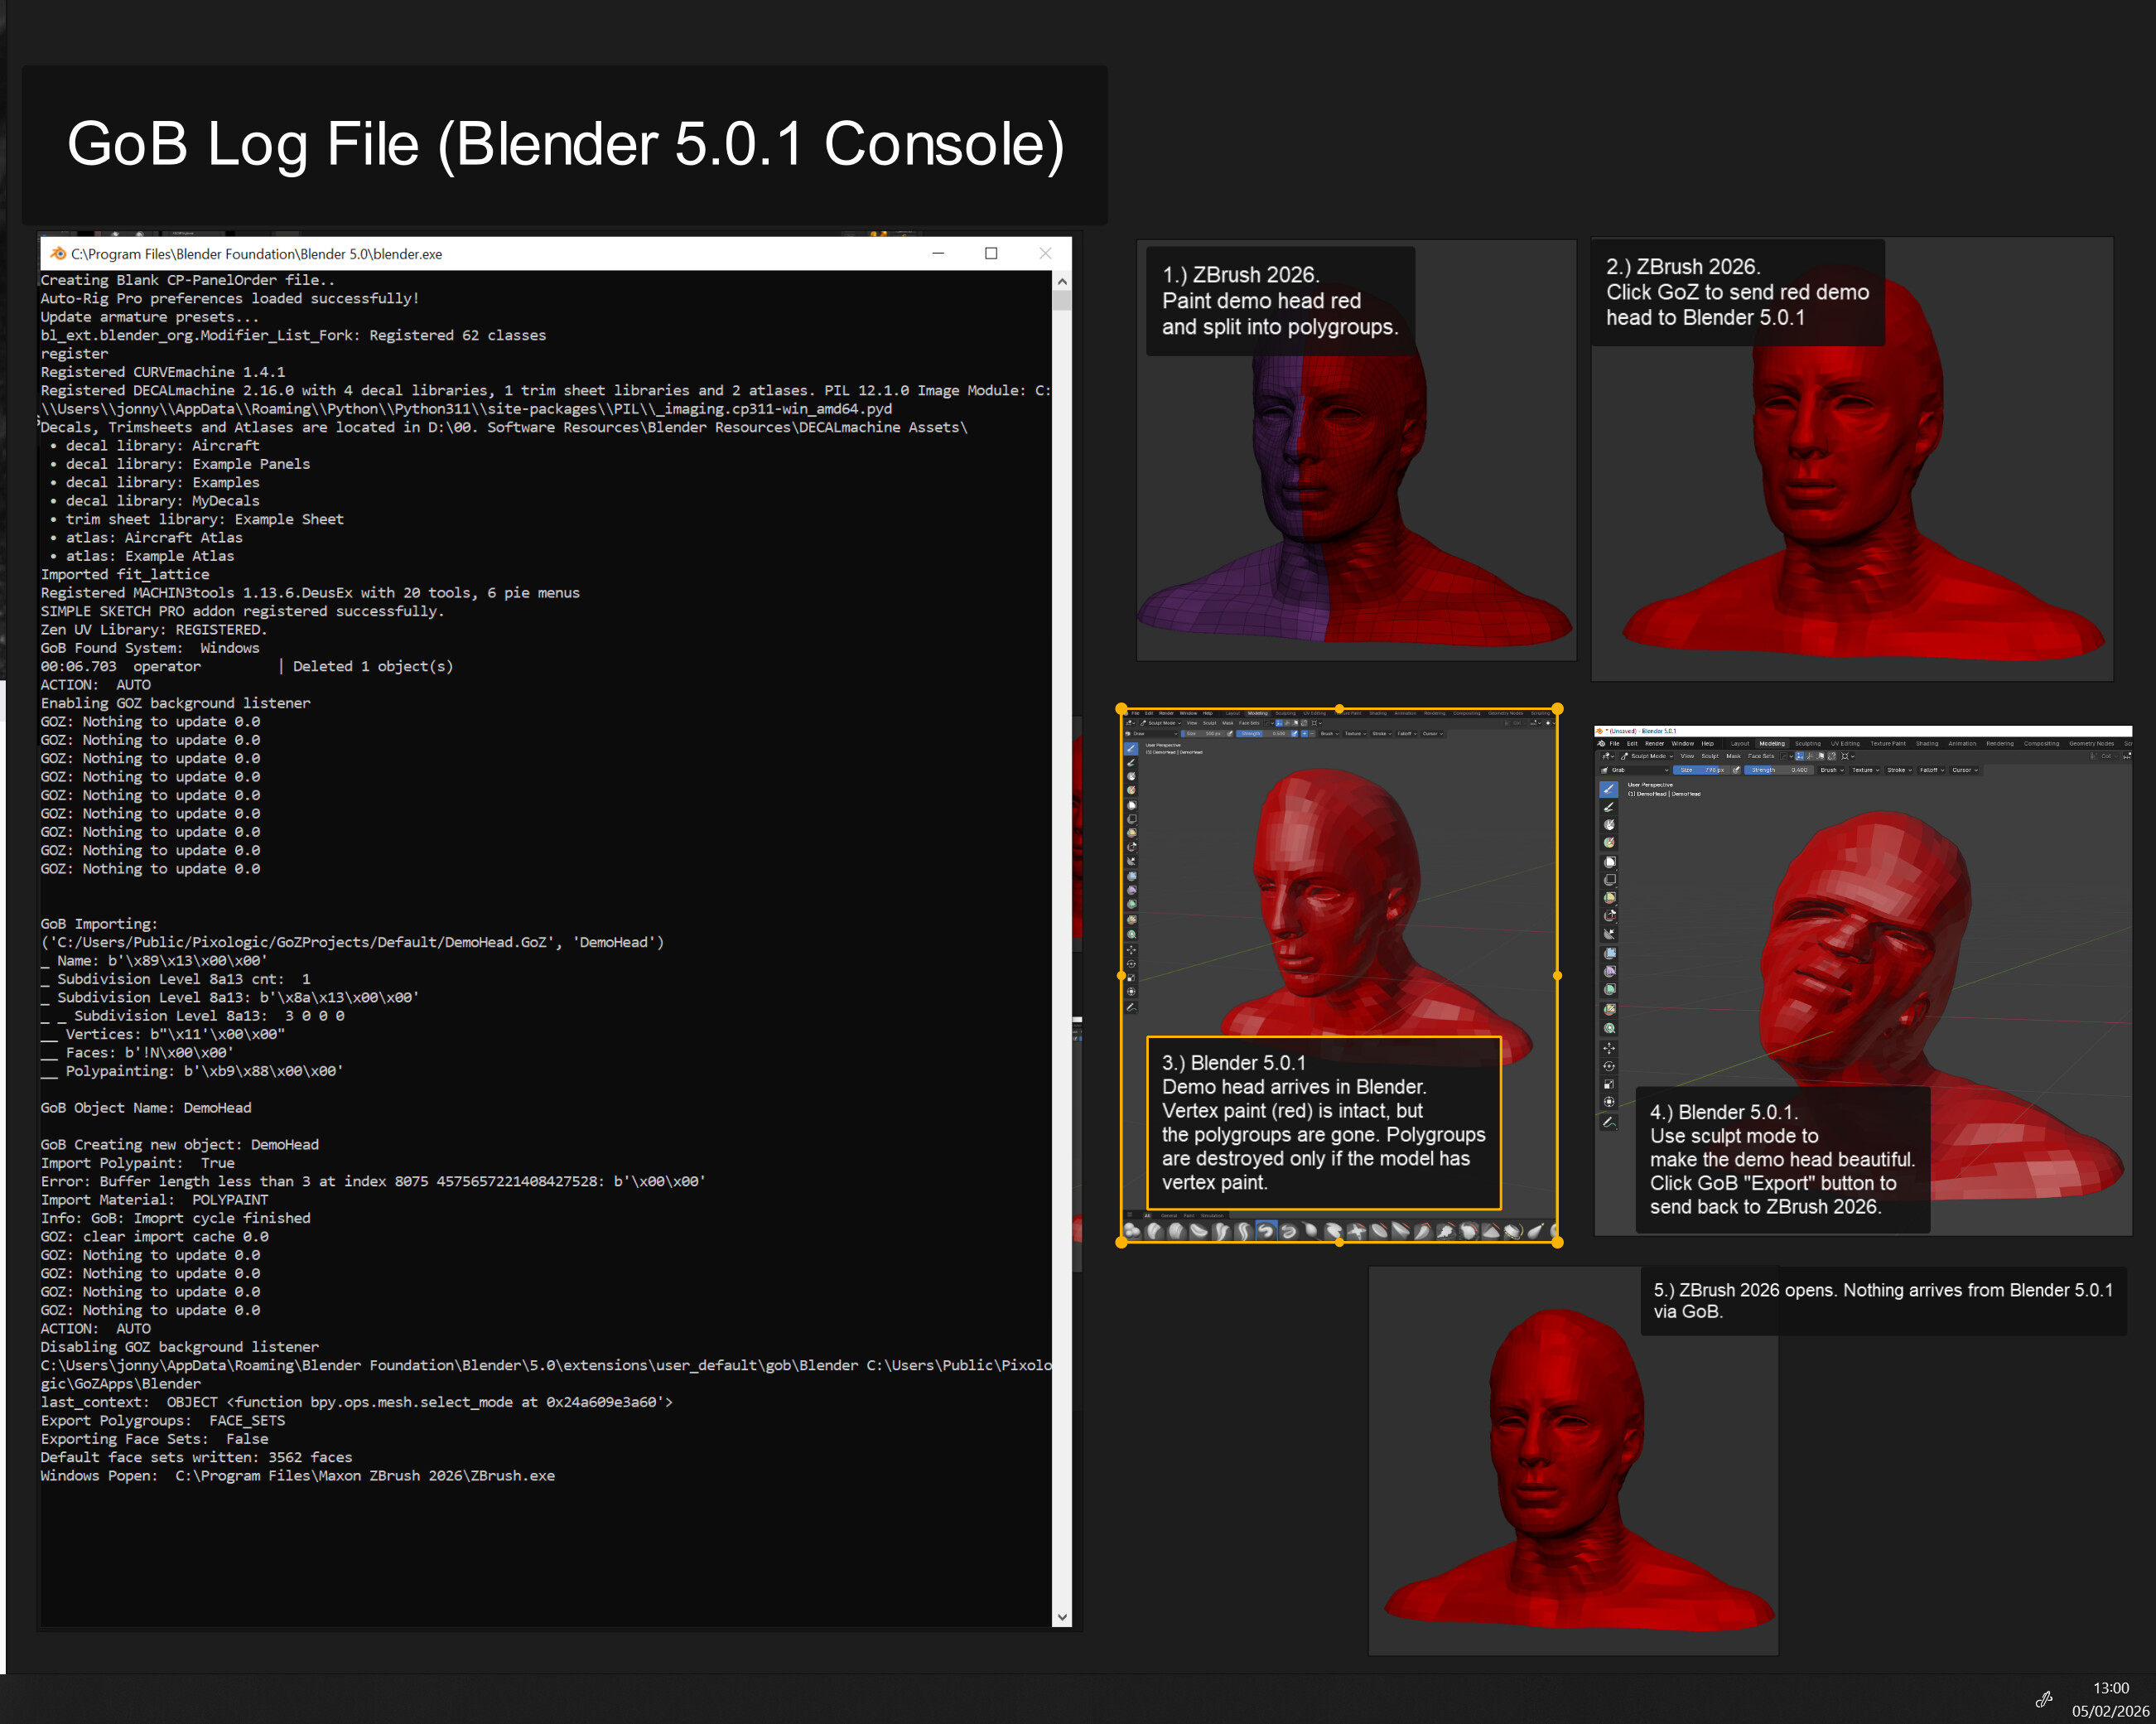Pick the Blob brush in asset shelf

click(1132, 1233)
